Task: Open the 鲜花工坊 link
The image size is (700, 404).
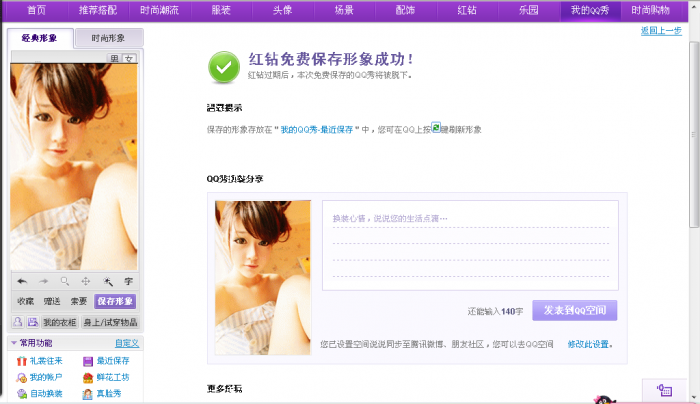Action: (113, 378)
